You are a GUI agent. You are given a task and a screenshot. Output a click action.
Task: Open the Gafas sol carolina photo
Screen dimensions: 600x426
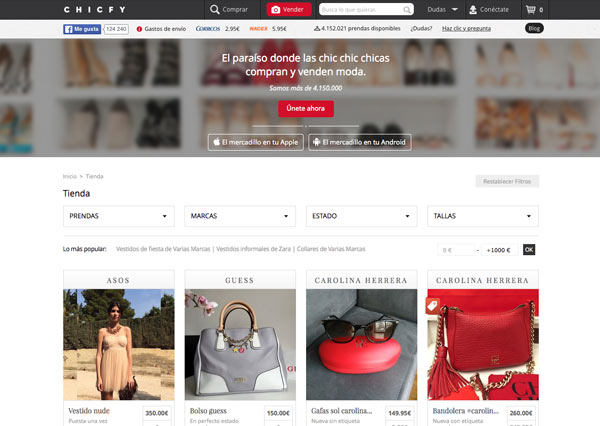pos(361,344)
